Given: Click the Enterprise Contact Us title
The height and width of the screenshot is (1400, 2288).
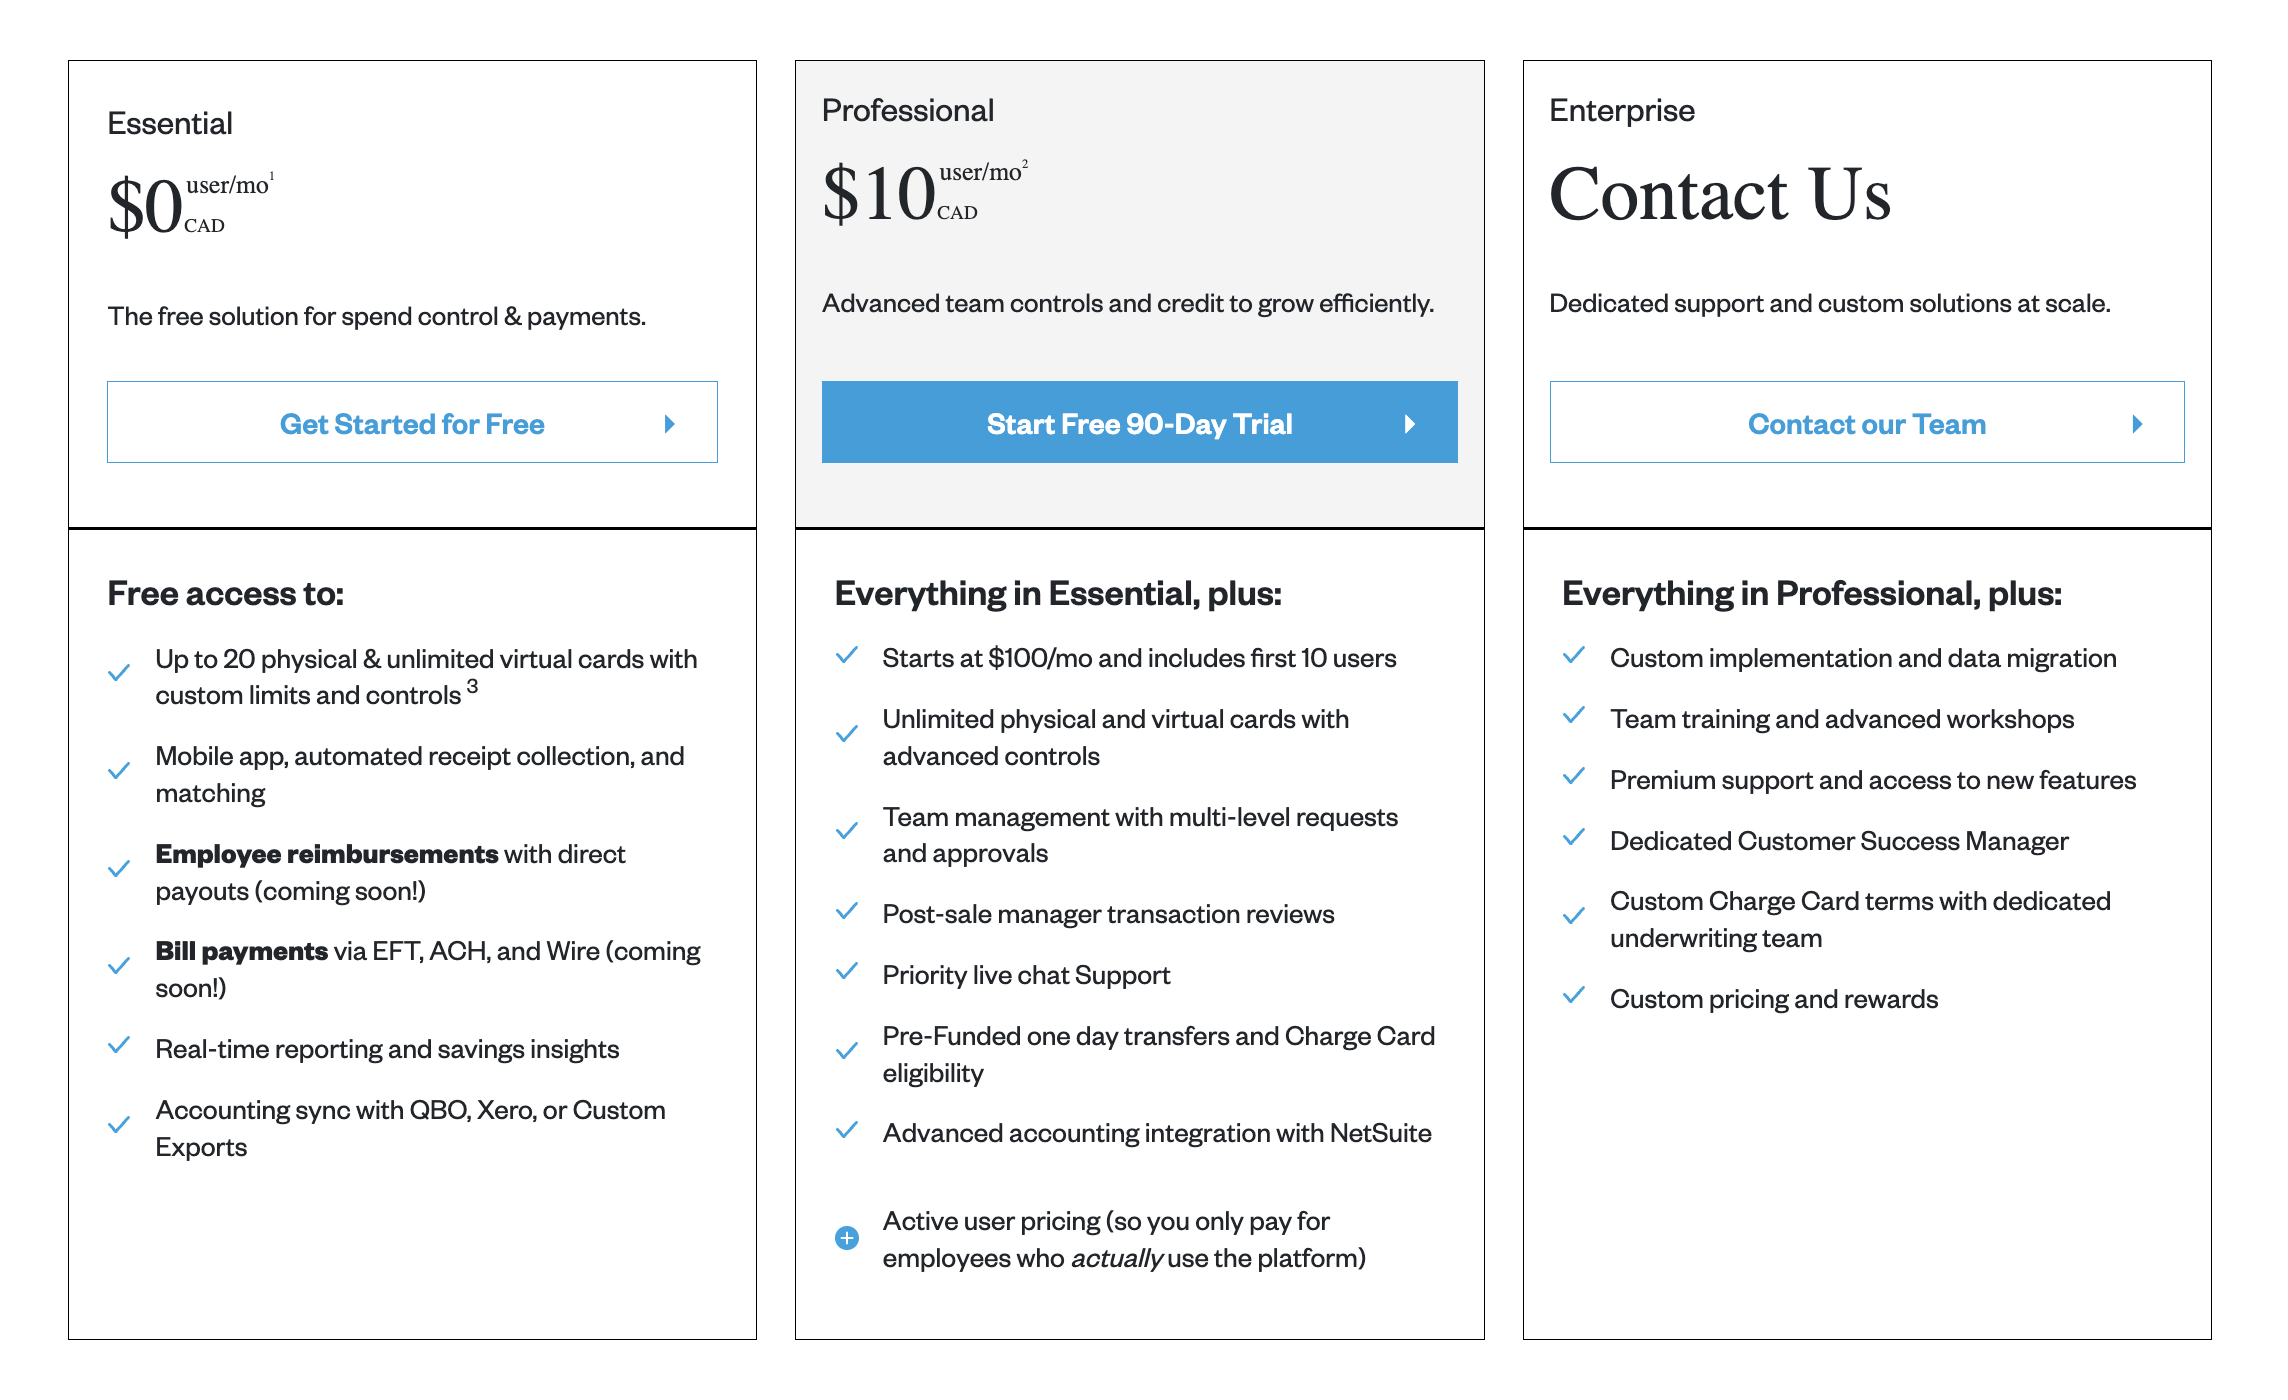Looking at the screenshot, I should (x=1720, y=194).
